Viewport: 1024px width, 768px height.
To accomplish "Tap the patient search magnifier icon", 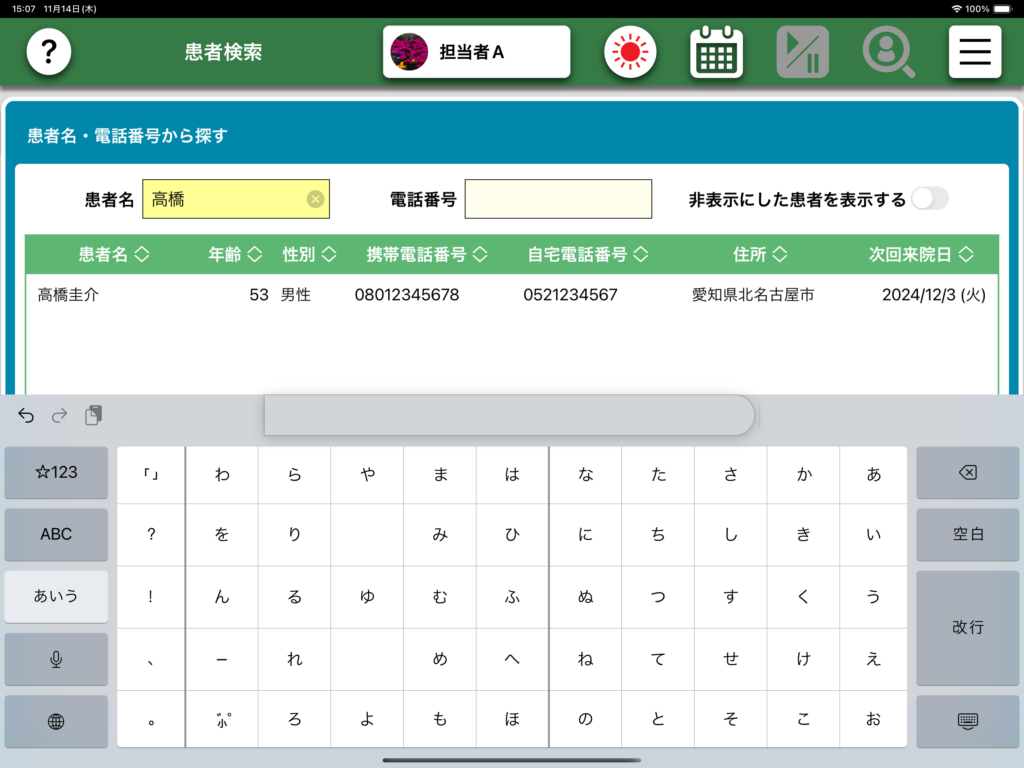I will pyautogui.click(x=888, y=52).
